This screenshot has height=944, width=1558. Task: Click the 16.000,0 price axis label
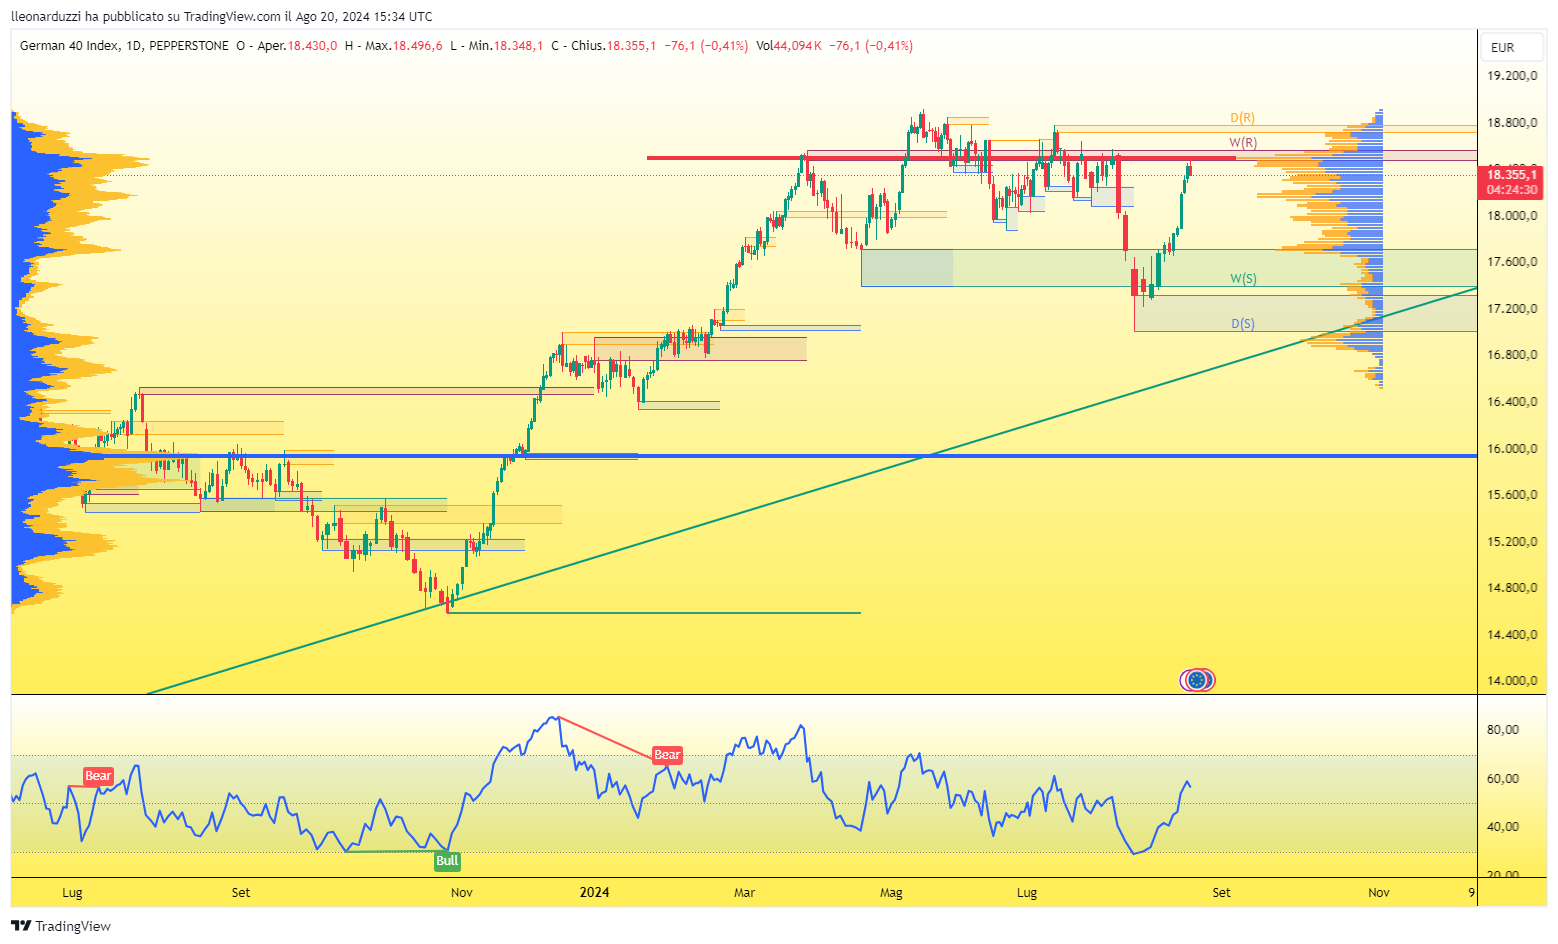1511,449
